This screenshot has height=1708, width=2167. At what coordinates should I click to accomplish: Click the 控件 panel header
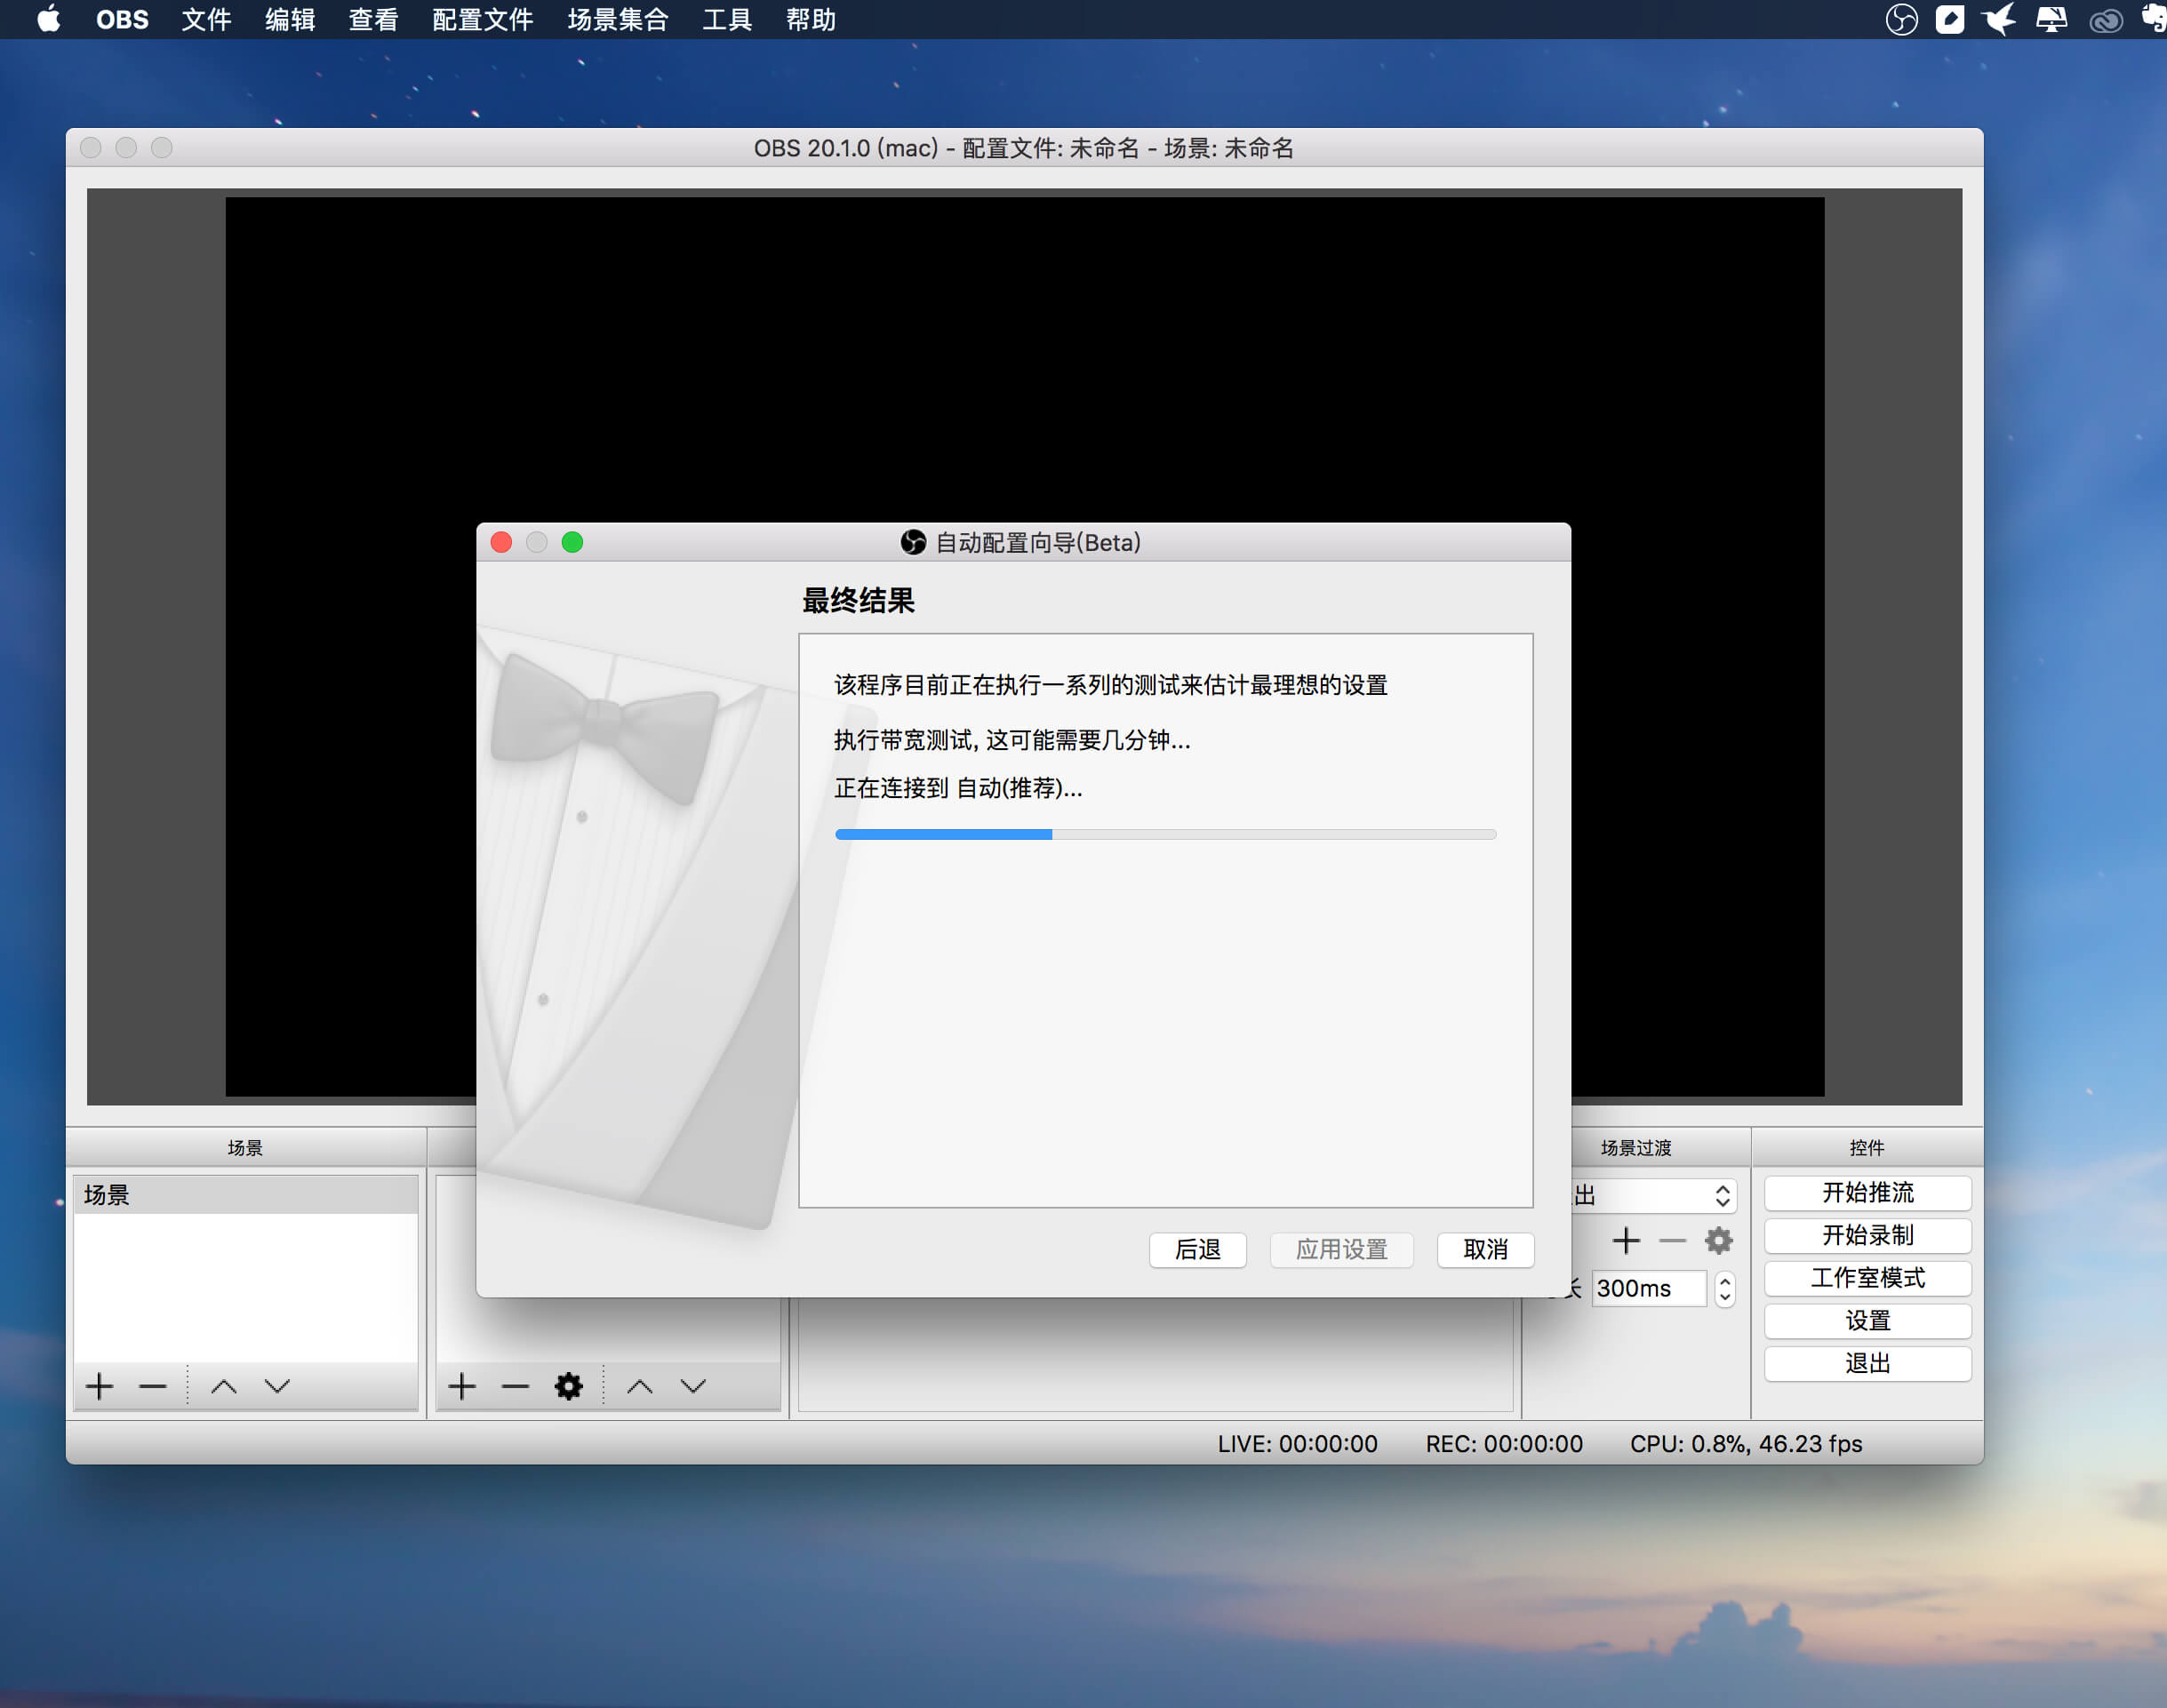click(x=1866, y=1147)
